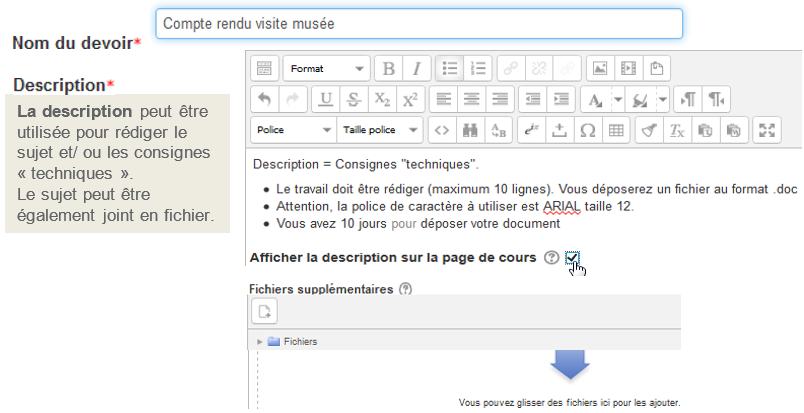This screenshot has width=804, height=413.
Task: Open the Taille police size dropdown
Action: pyautogui.click(x=381, y=130)
